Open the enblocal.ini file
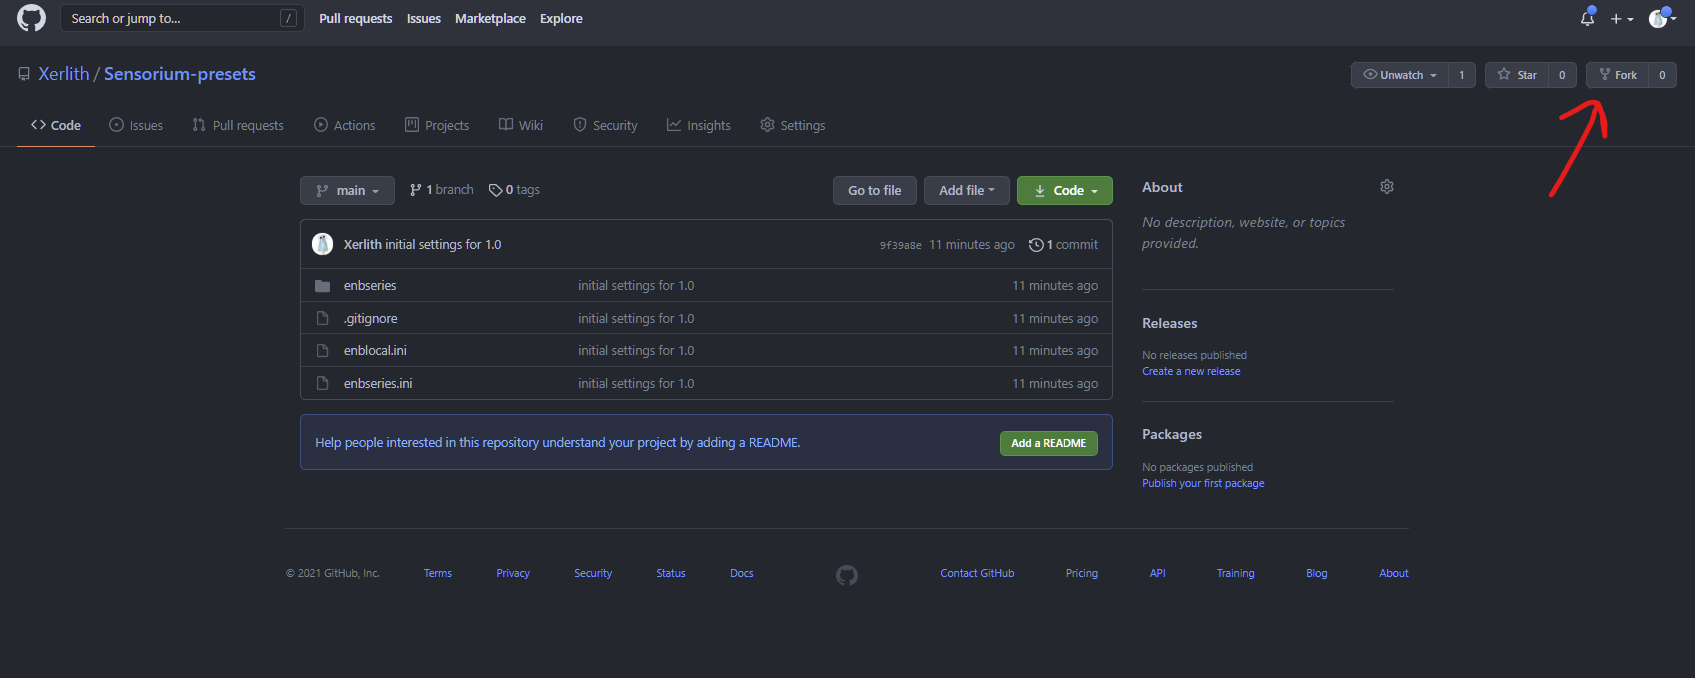Screen dimensions: 1695x678 coord(375,351)
